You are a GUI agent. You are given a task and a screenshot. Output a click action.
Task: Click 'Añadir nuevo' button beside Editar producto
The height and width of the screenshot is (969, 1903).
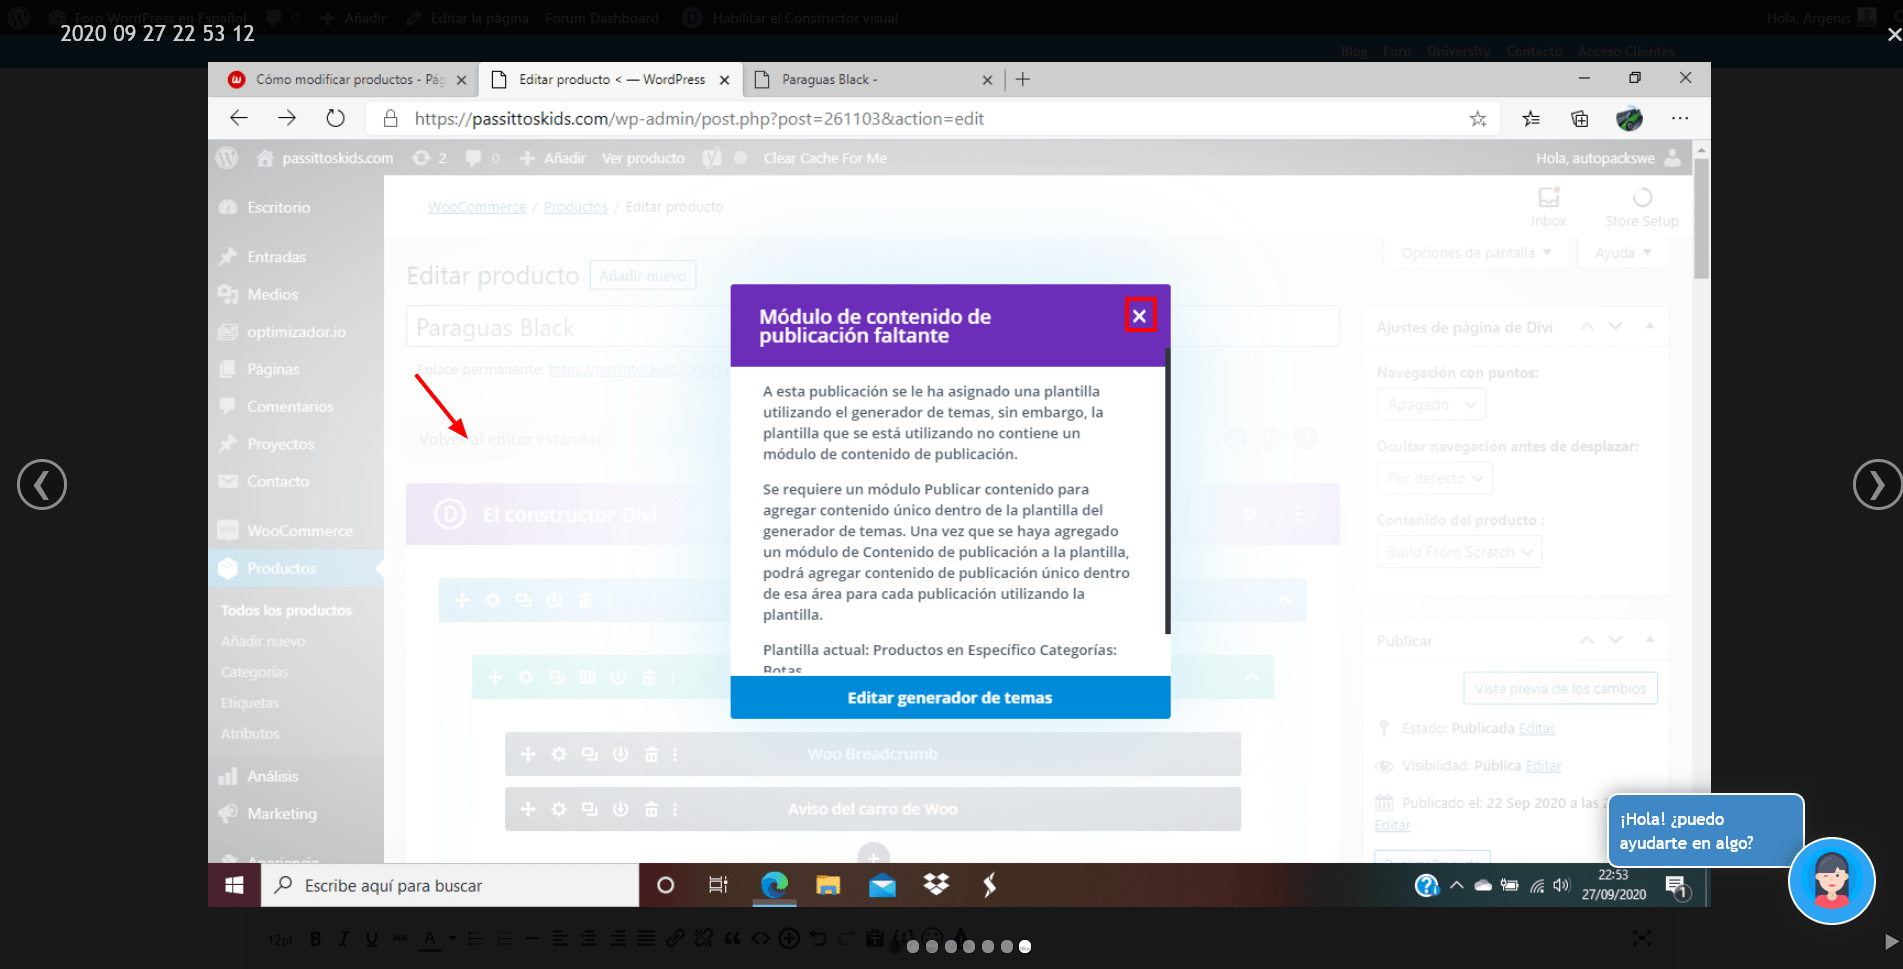pyautogui.click(x=643, y=276)
